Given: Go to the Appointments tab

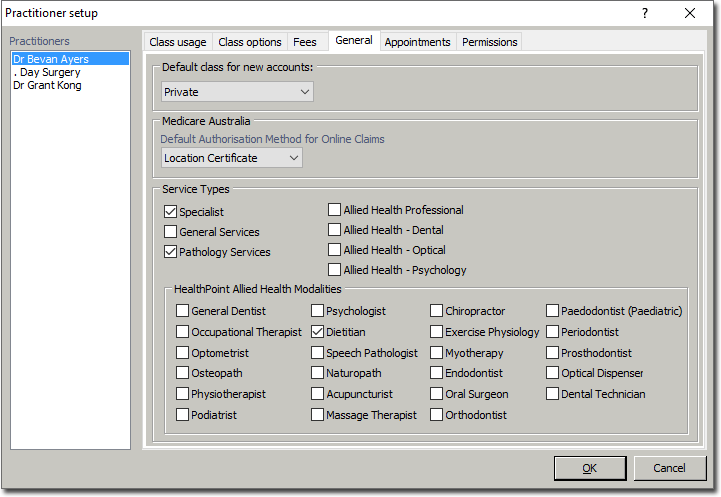Looking at the screenshot, I should pyautogui.click(x=417, y=42).
